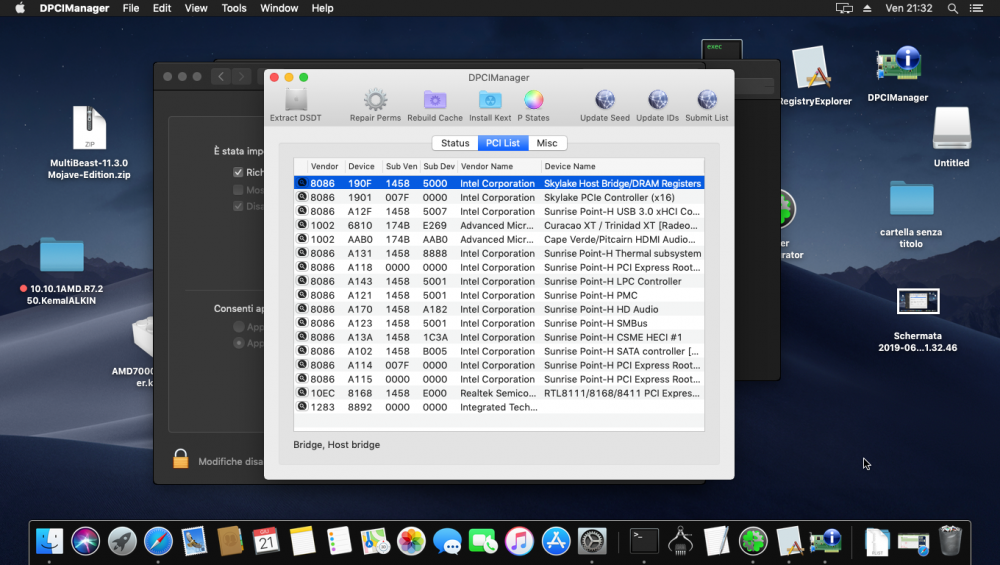Open Clover Configurator in the Dock

pyautogui.click(x=753, y=541)
